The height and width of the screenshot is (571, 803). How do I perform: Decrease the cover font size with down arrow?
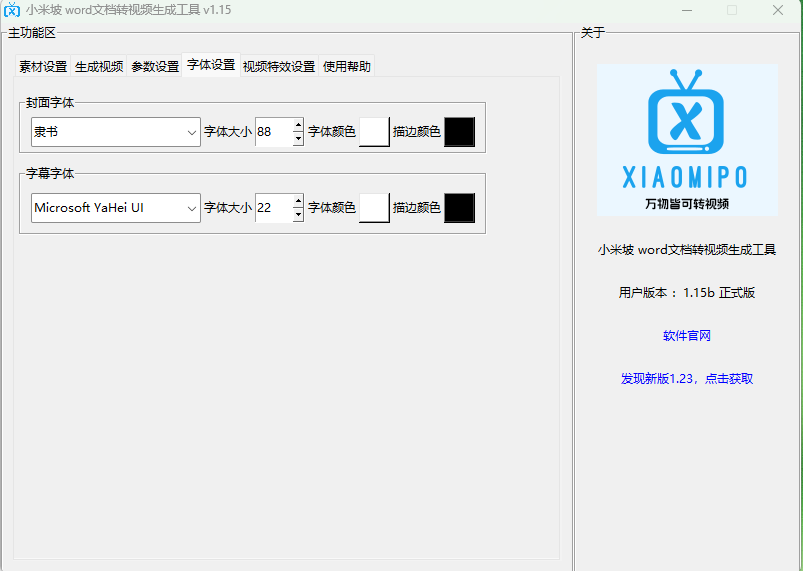point(298,138)
